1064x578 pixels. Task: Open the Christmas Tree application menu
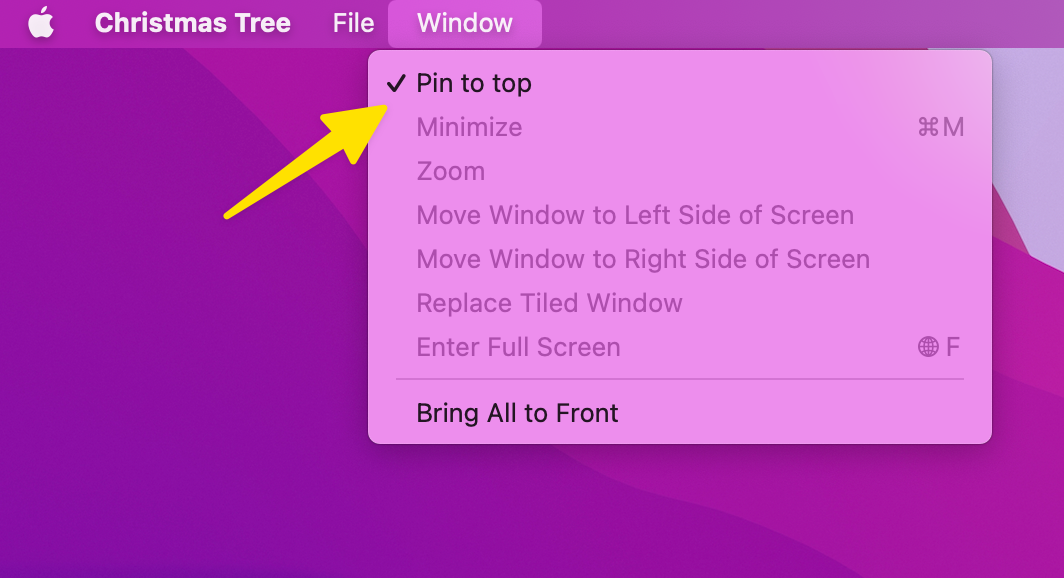[192, 23]
